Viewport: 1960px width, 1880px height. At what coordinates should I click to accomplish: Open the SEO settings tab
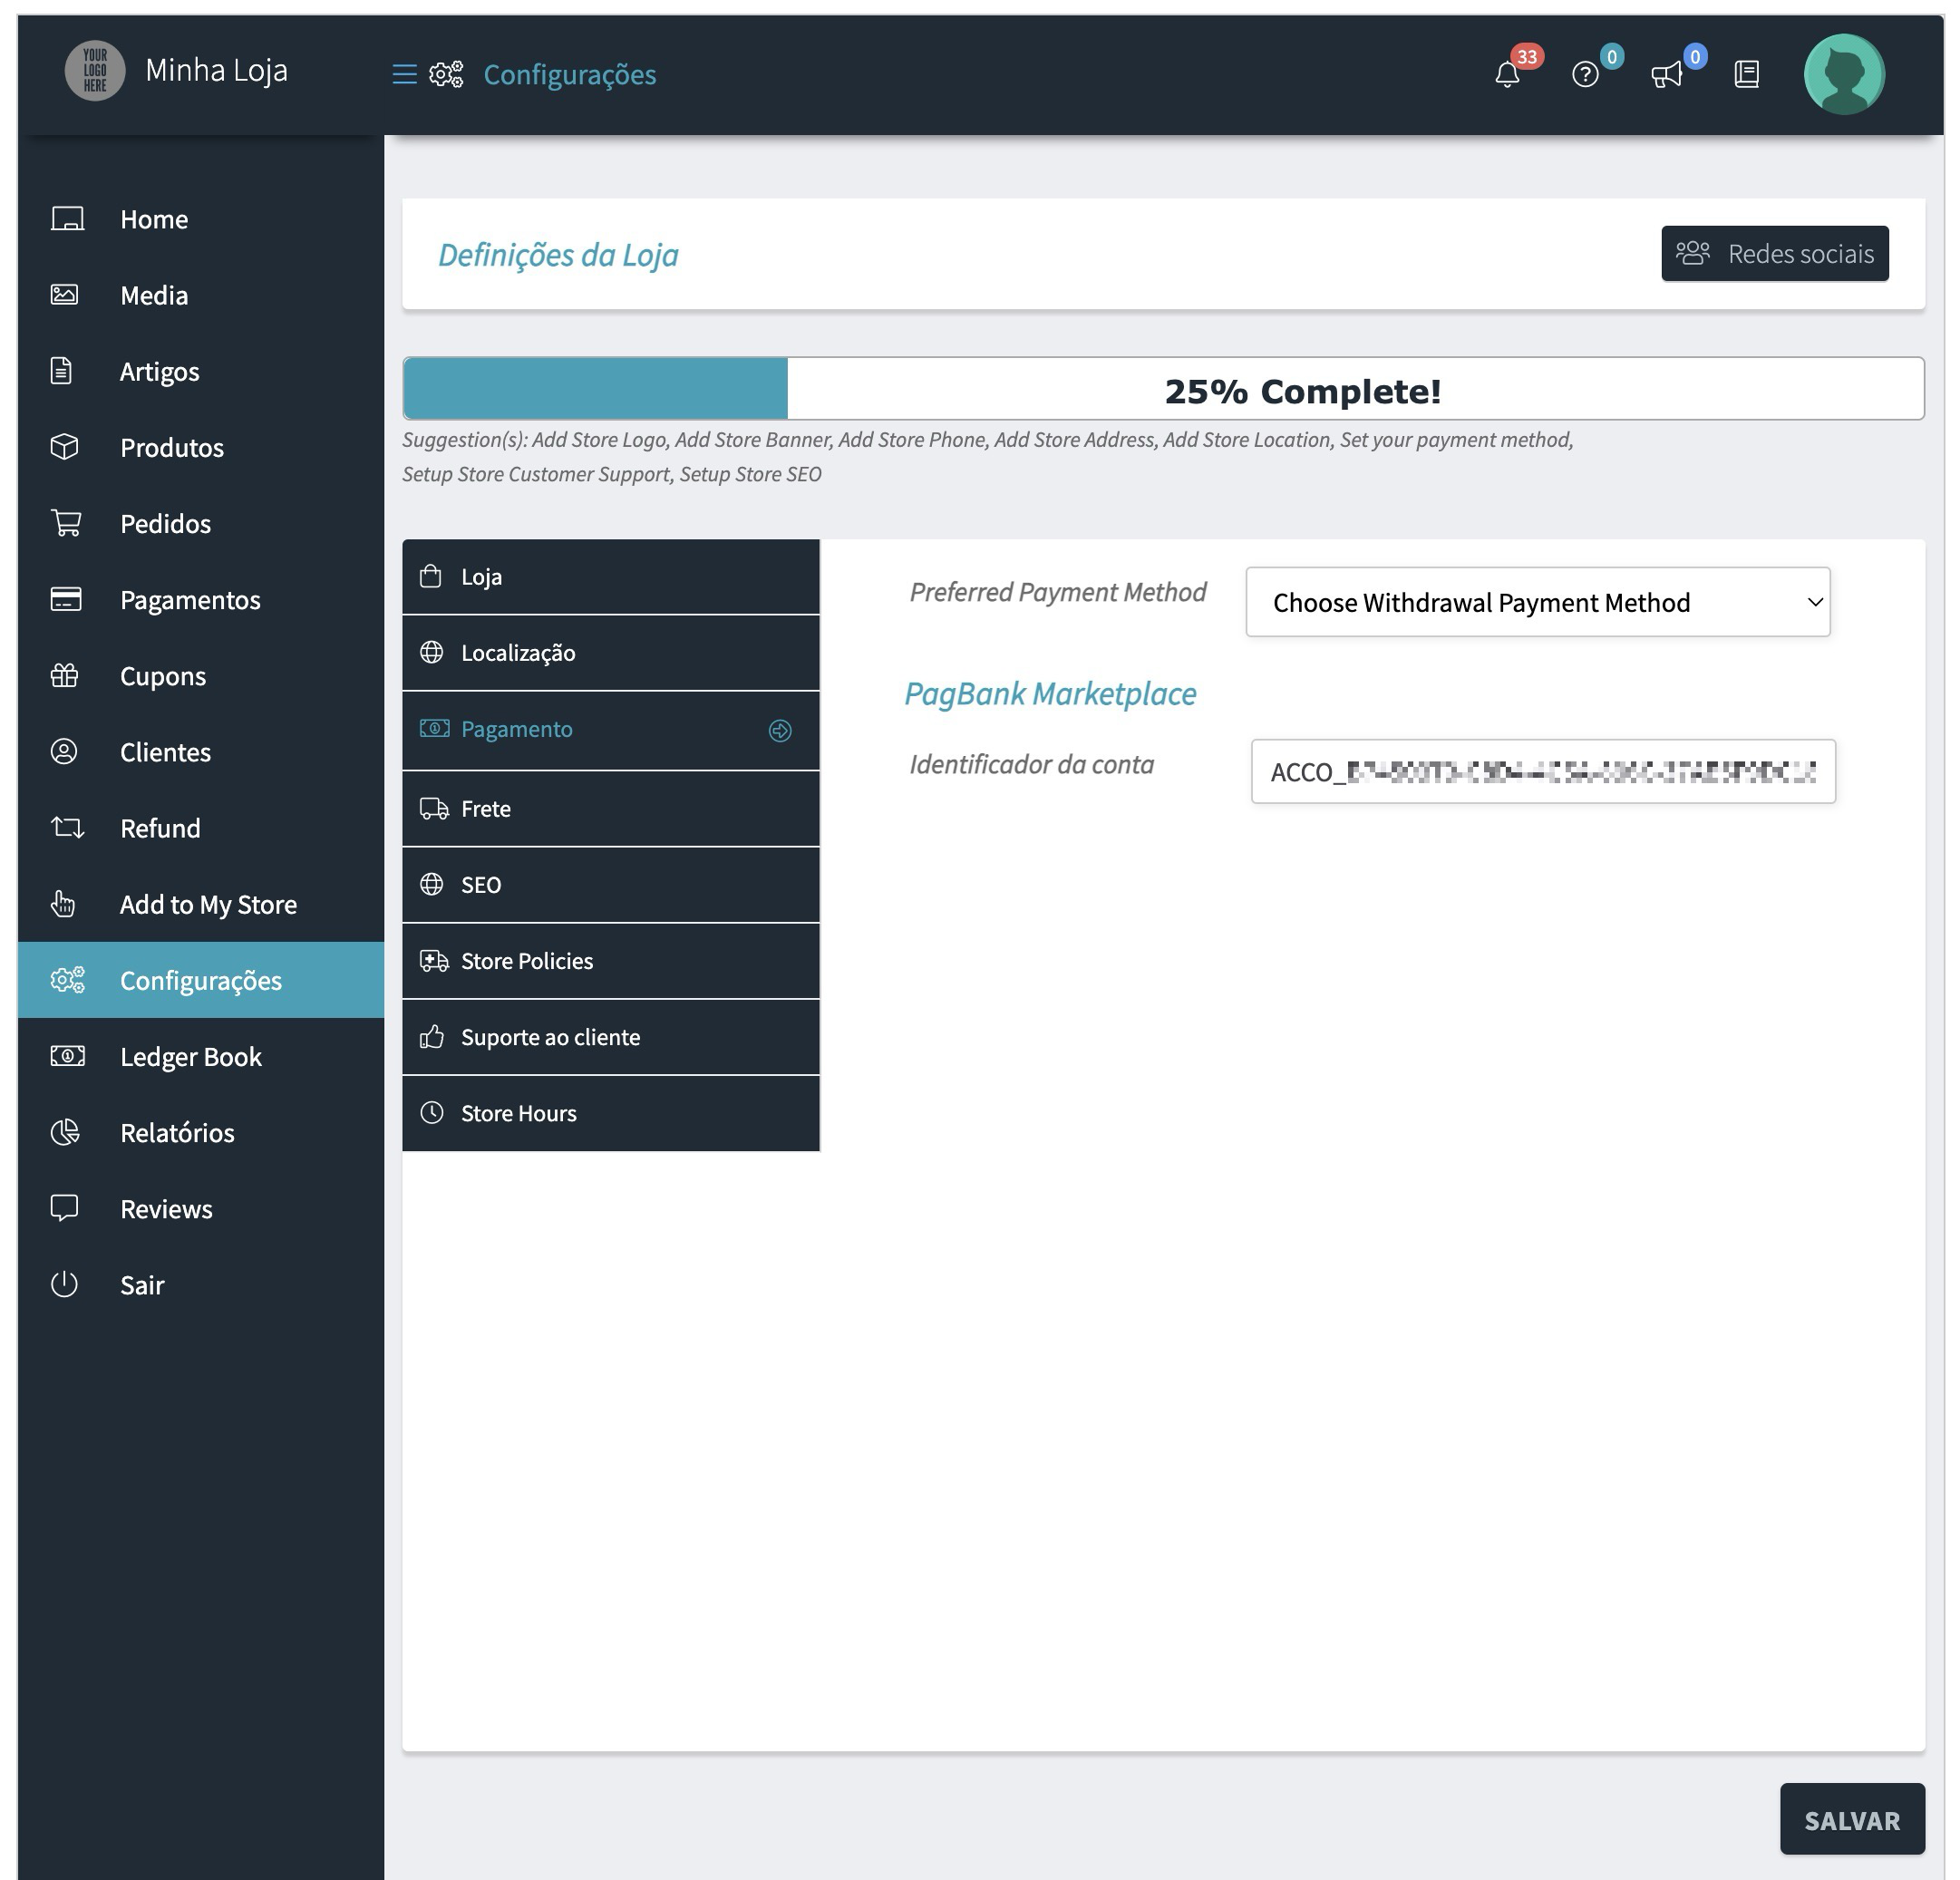[611, 885]
